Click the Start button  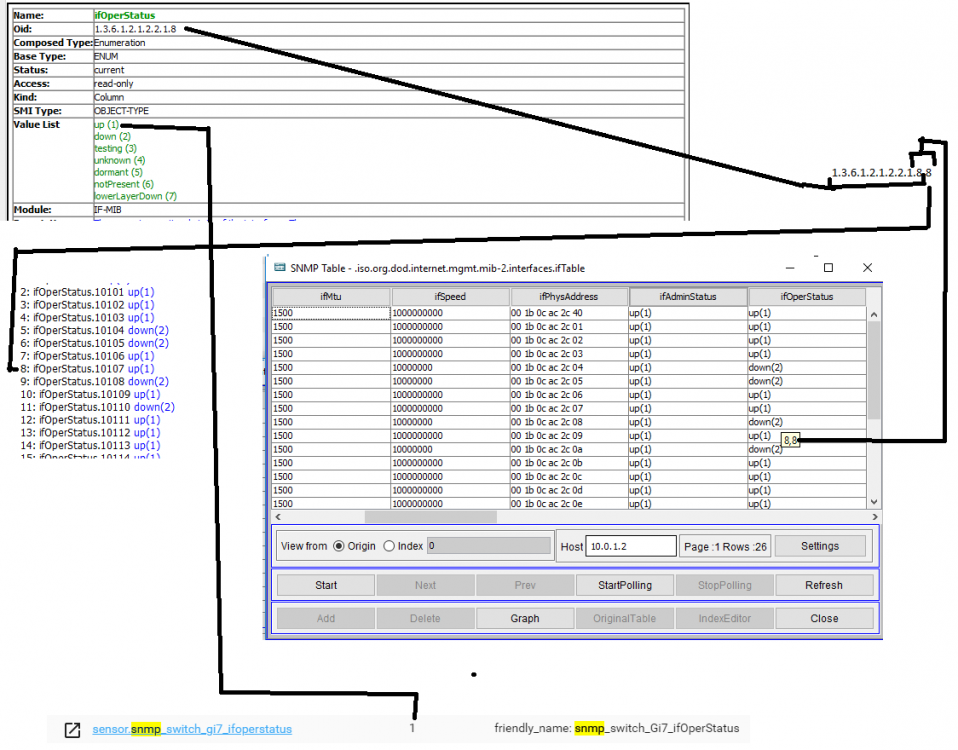click(325, 584)
